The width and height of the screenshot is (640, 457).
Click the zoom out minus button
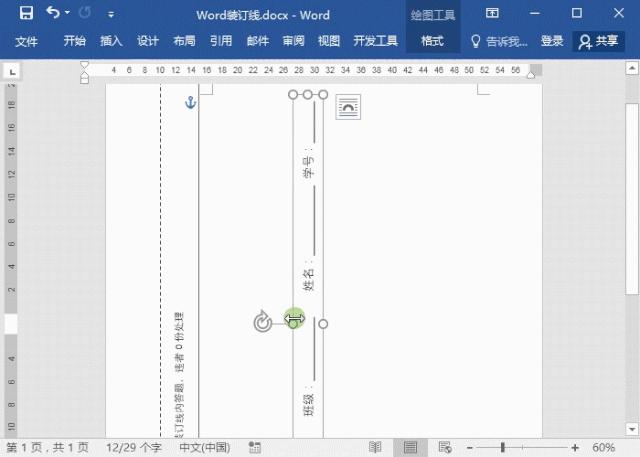point(469,448)
